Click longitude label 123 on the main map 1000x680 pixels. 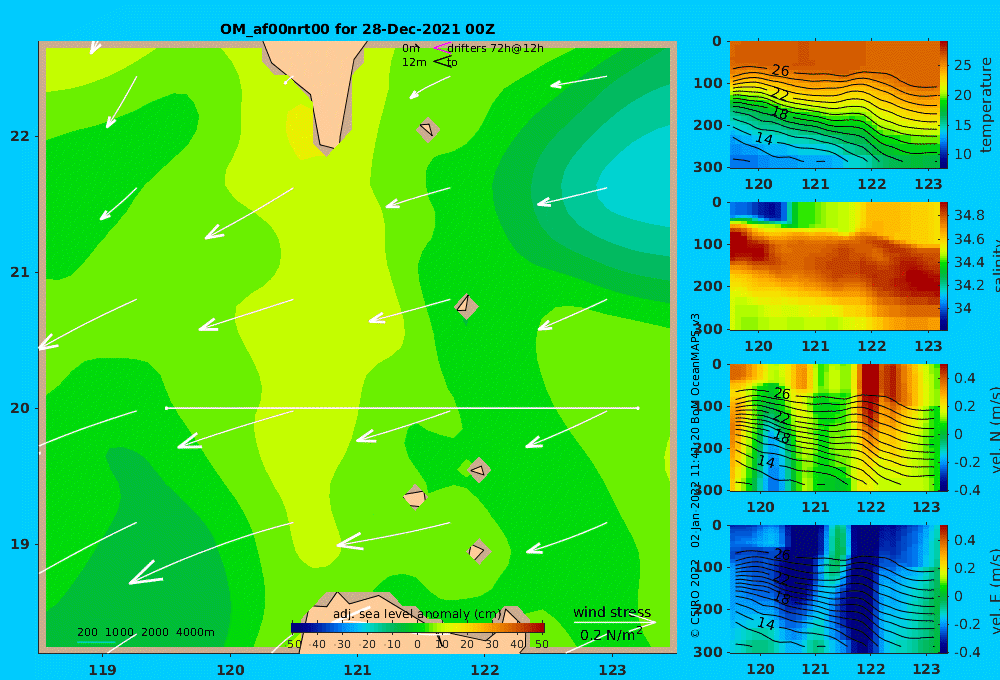[613, 670]
